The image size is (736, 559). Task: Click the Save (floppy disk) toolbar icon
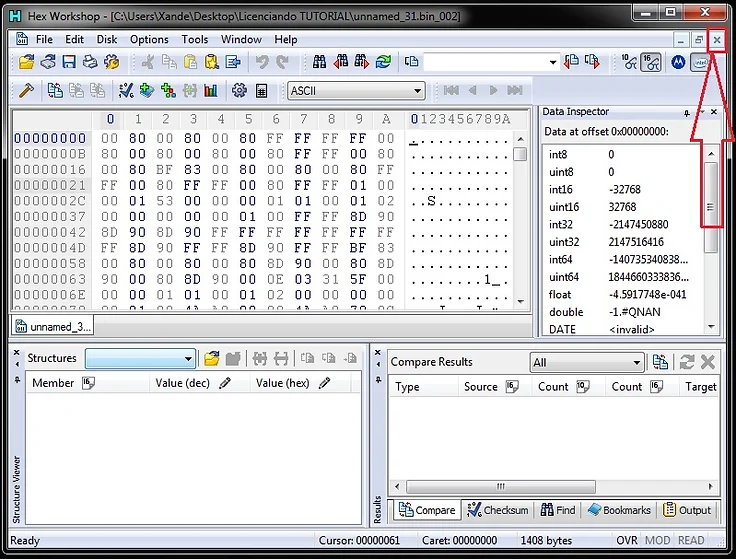point(69,62)
